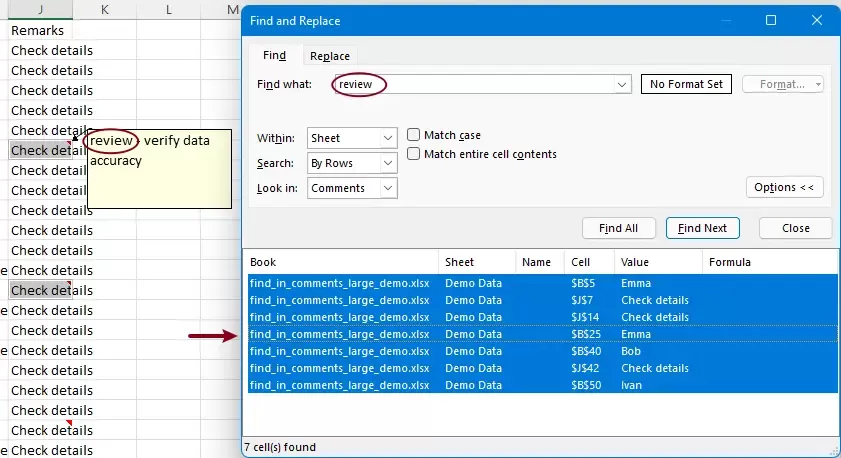The image size is (841, 458).
Task: Click the Find Next button
Action: [x=703, y=228]
